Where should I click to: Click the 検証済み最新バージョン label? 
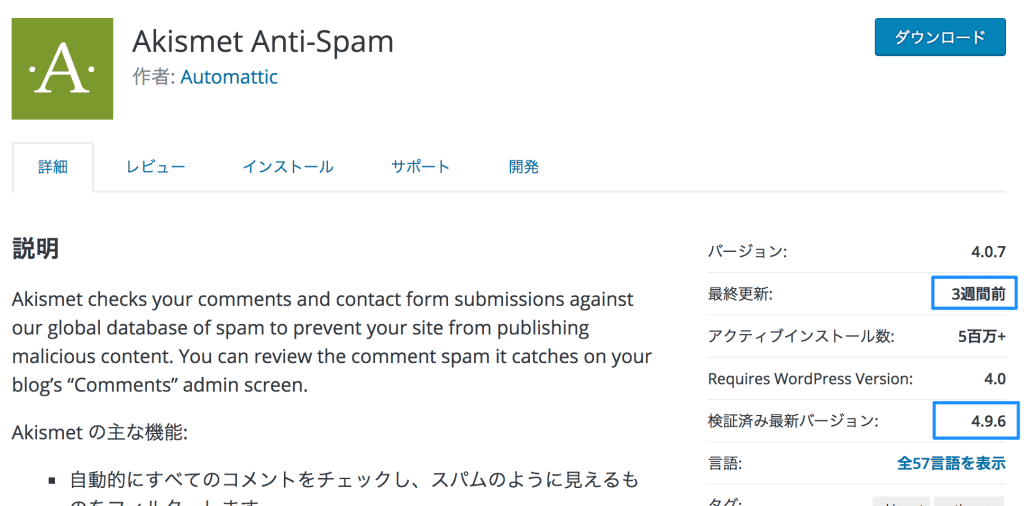tap(793, 421)
